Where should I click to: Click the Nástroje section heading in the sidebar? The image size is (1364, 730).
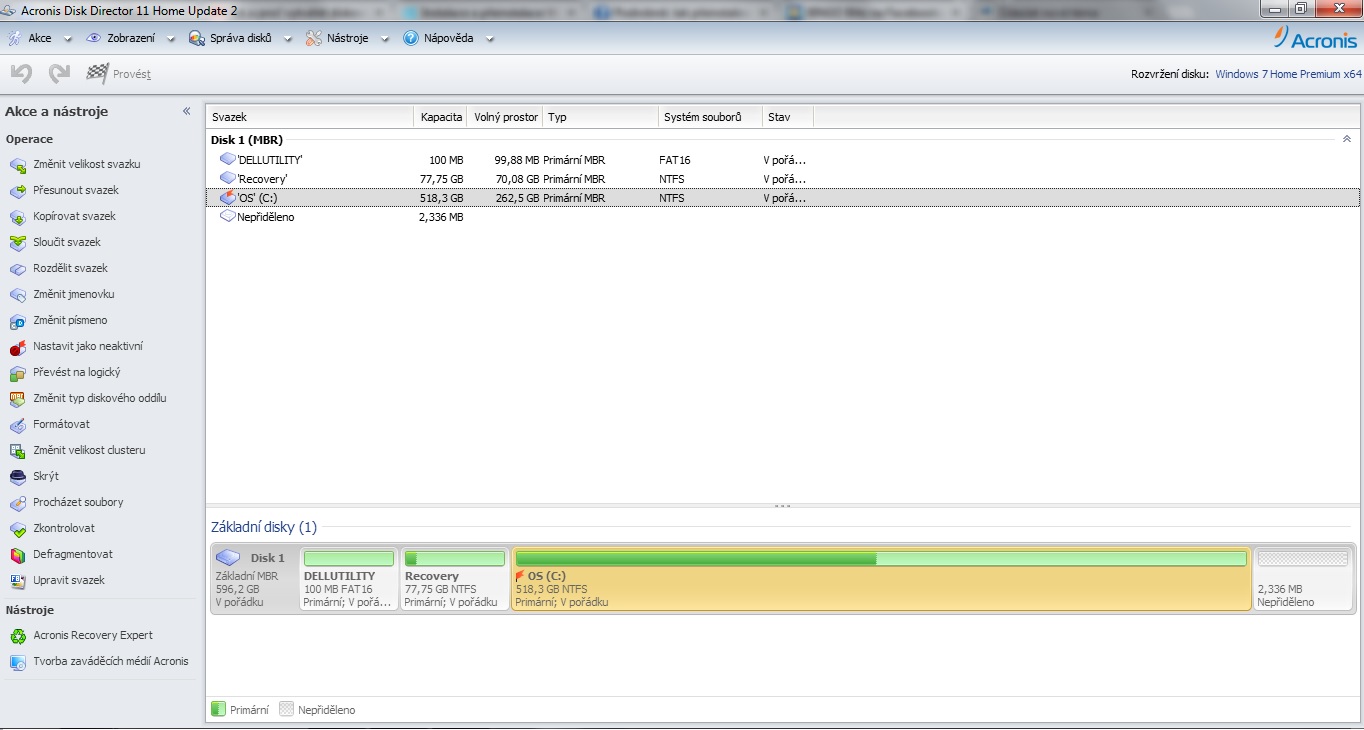[30, 610]
